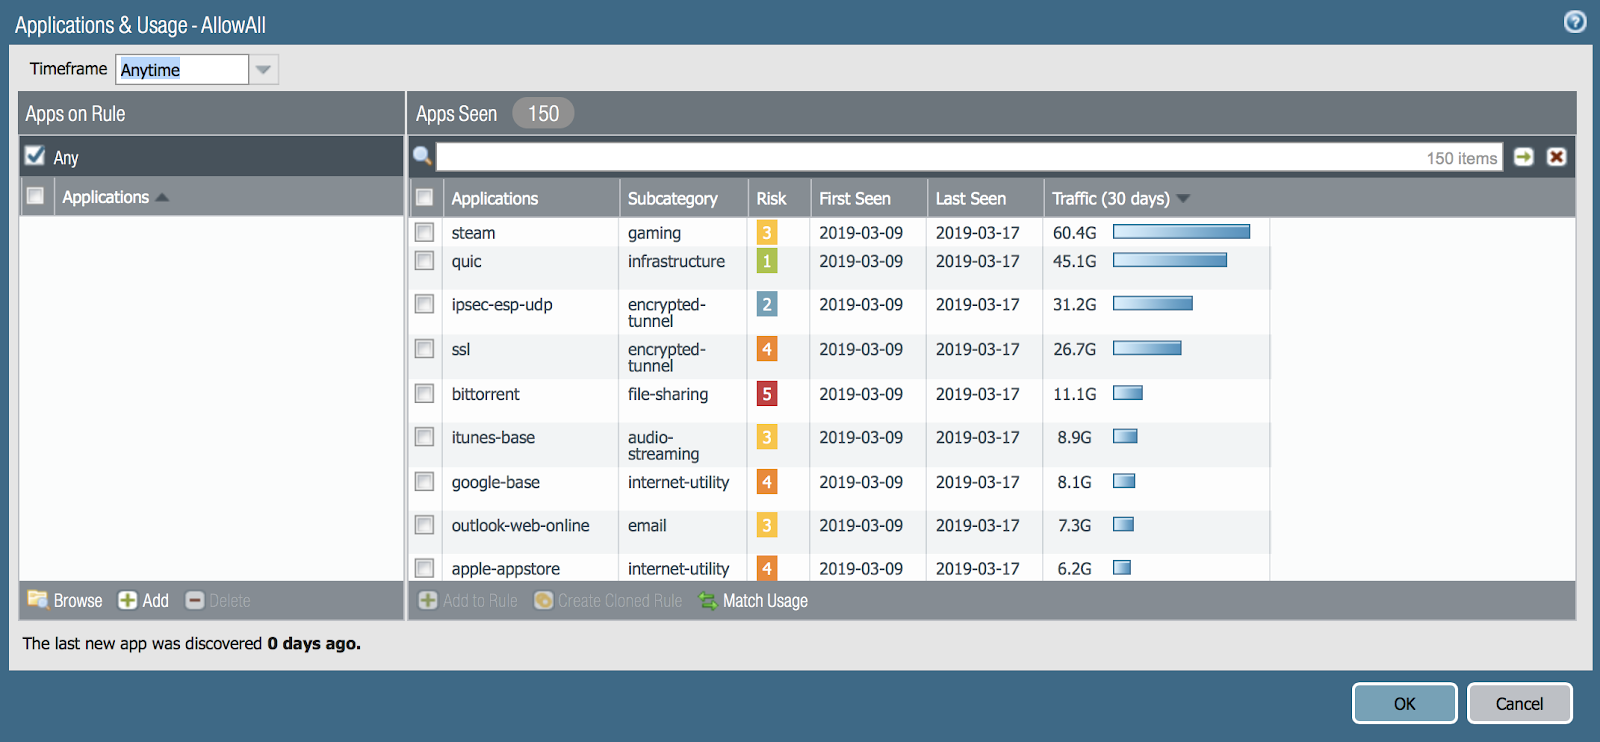Click the email subcategory cell
Screen dimensions: 1600x742
tap(647, 525)
